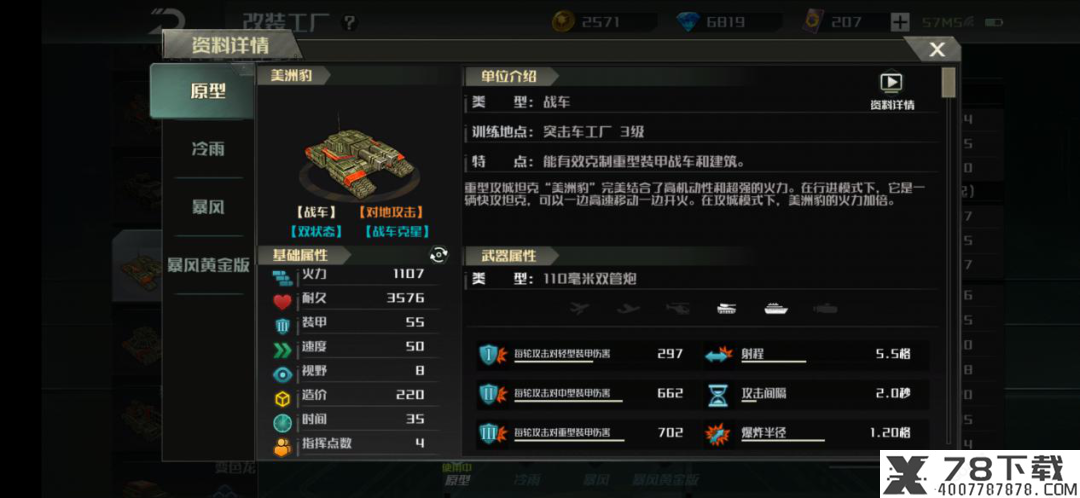Switch to the 冷雨 variant tab
This screenshot has width=1080, height=498.
pos(208,149)
